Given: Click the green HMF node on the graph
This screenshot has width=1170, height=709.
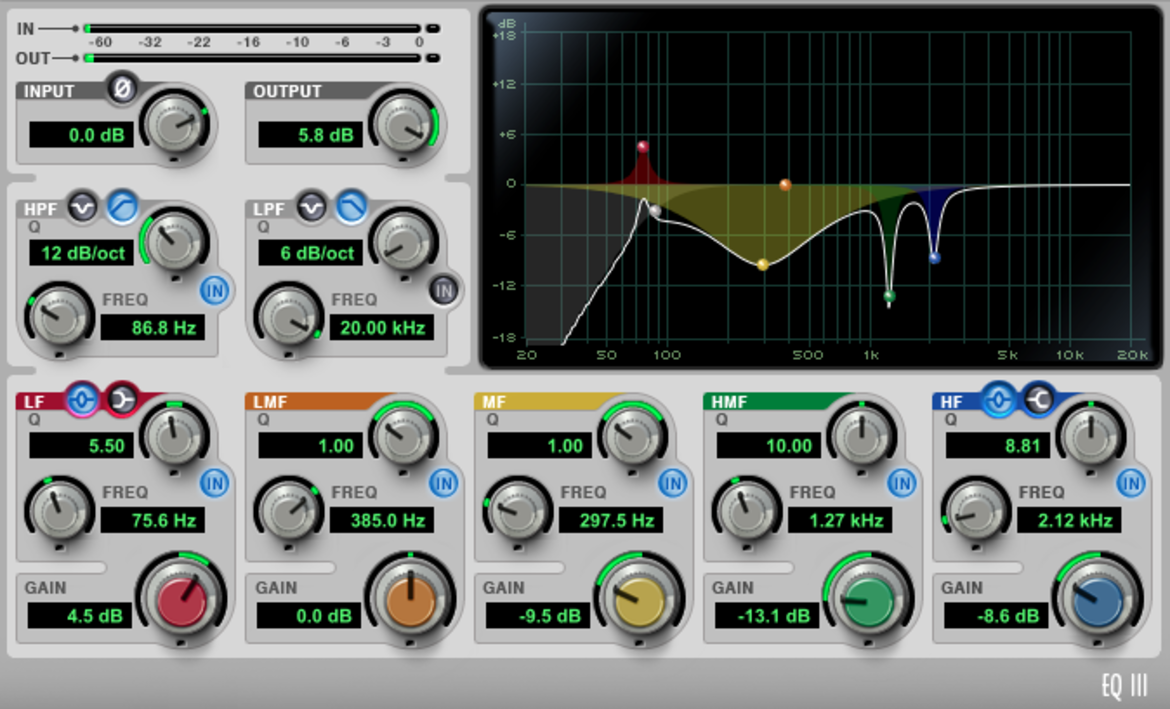Looking at the screenshot, I should [889, 296].
